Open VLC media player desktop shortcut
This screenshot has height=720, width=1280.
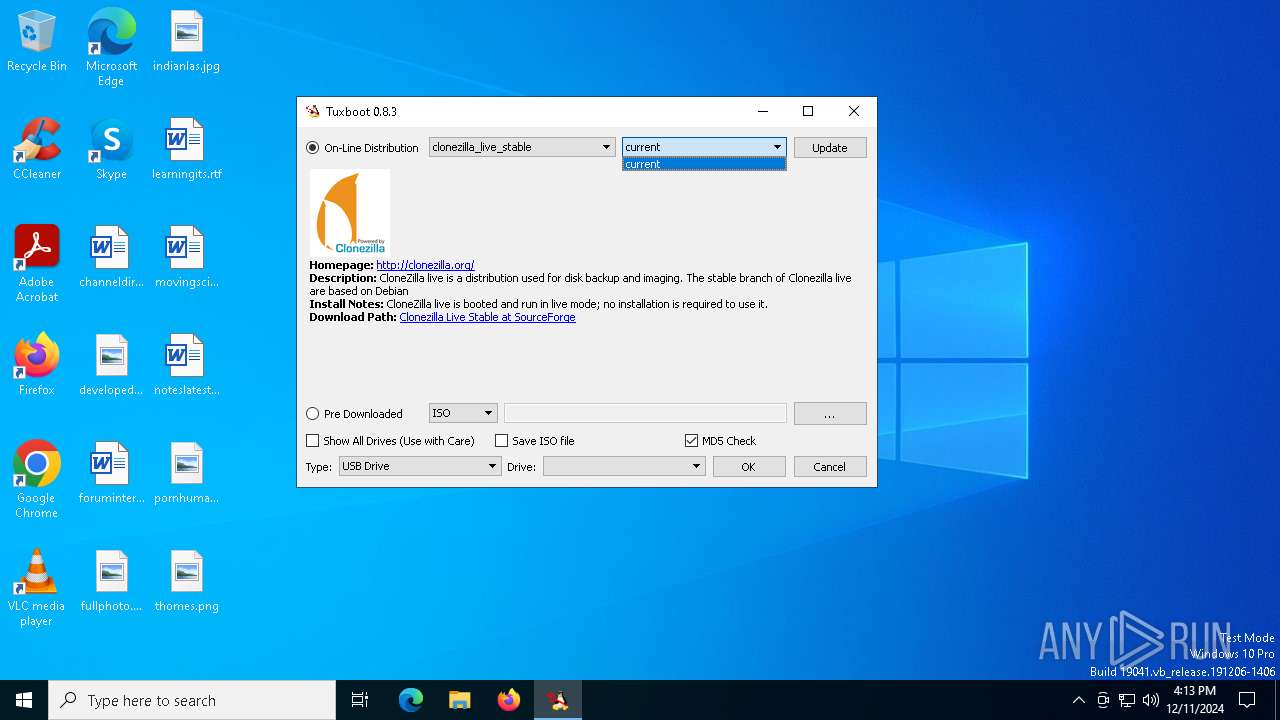pyautogui.click(x=37, y=588)
